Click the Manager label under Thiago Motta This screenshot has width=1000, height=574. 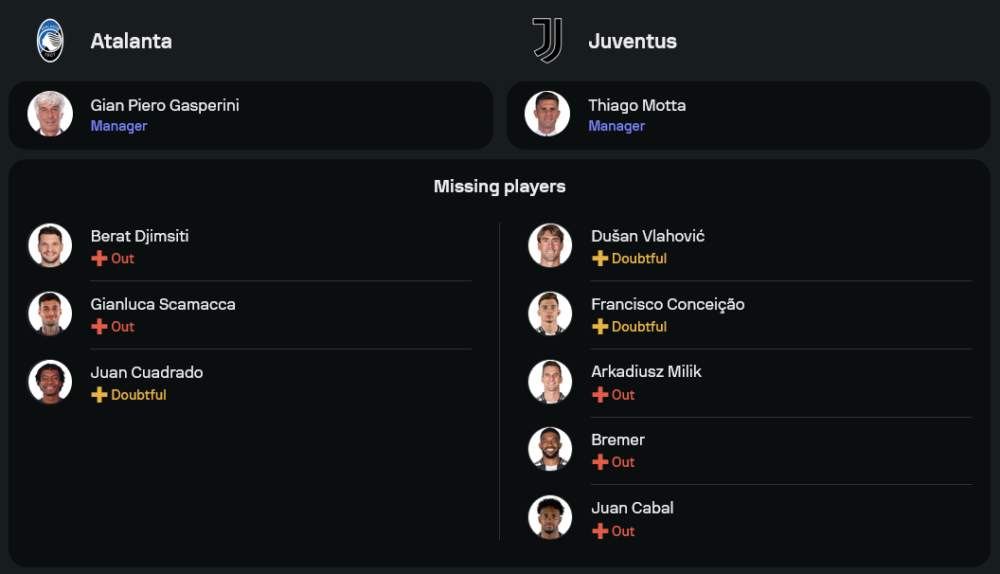[x=616, y=126]
